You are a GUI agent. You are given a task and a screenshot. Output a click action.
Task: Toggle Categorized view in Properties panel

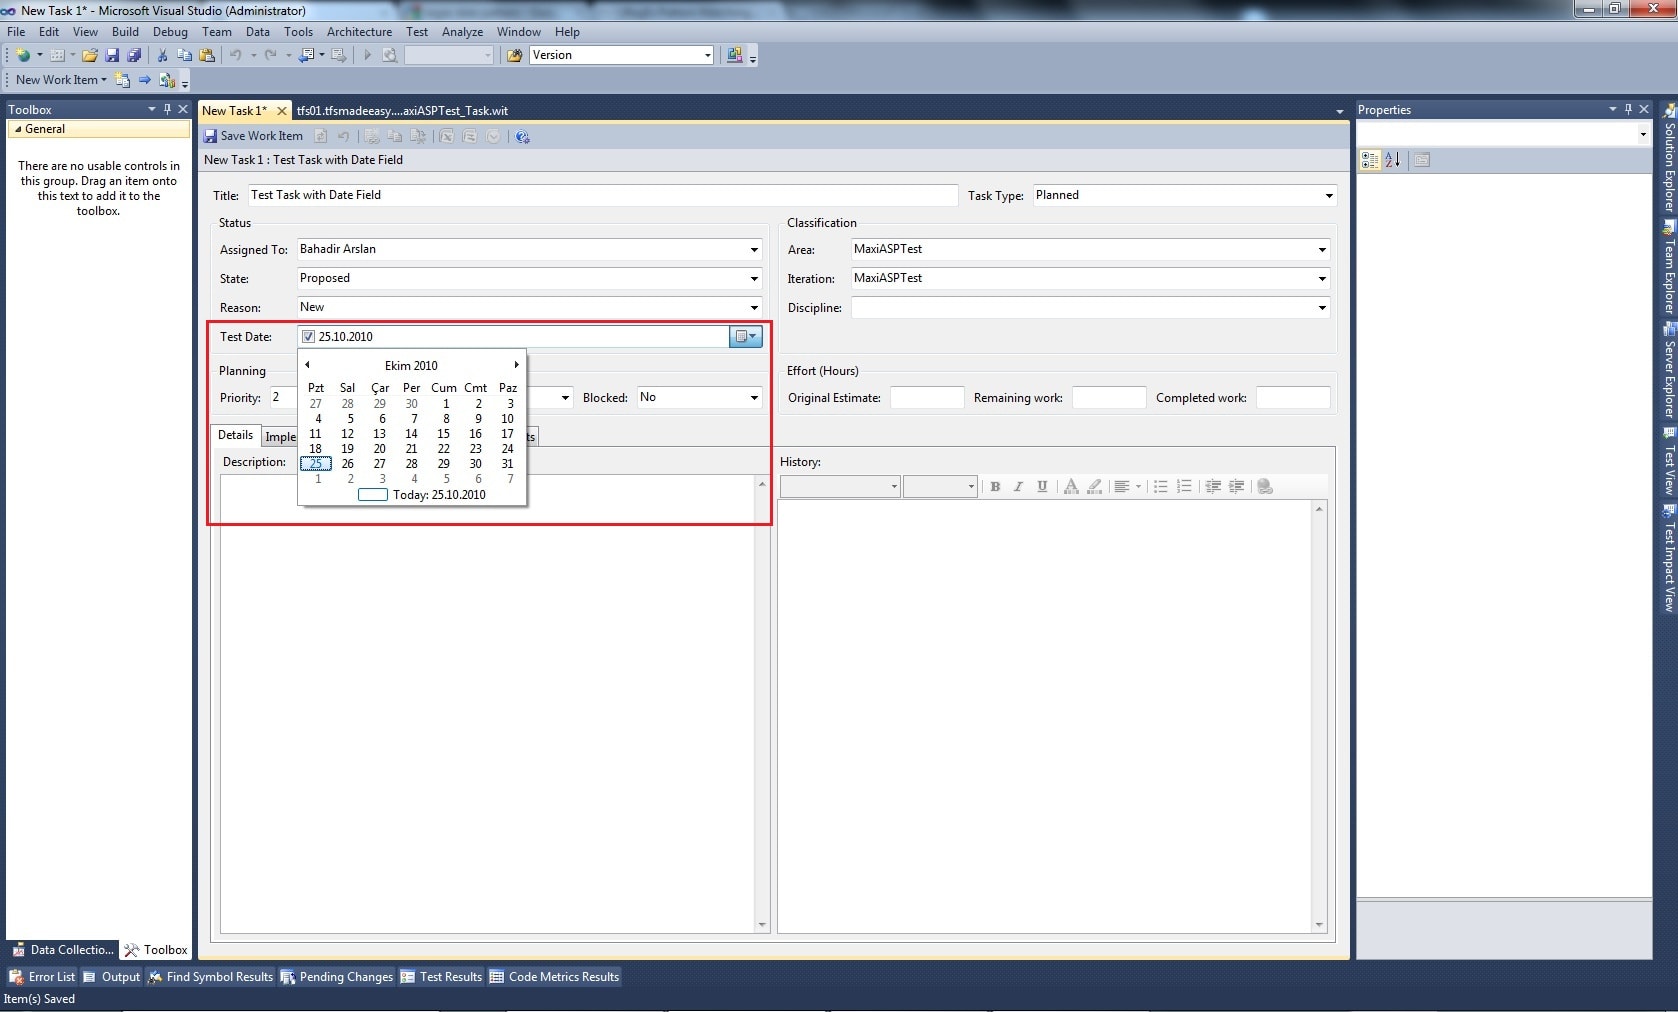1370,160
